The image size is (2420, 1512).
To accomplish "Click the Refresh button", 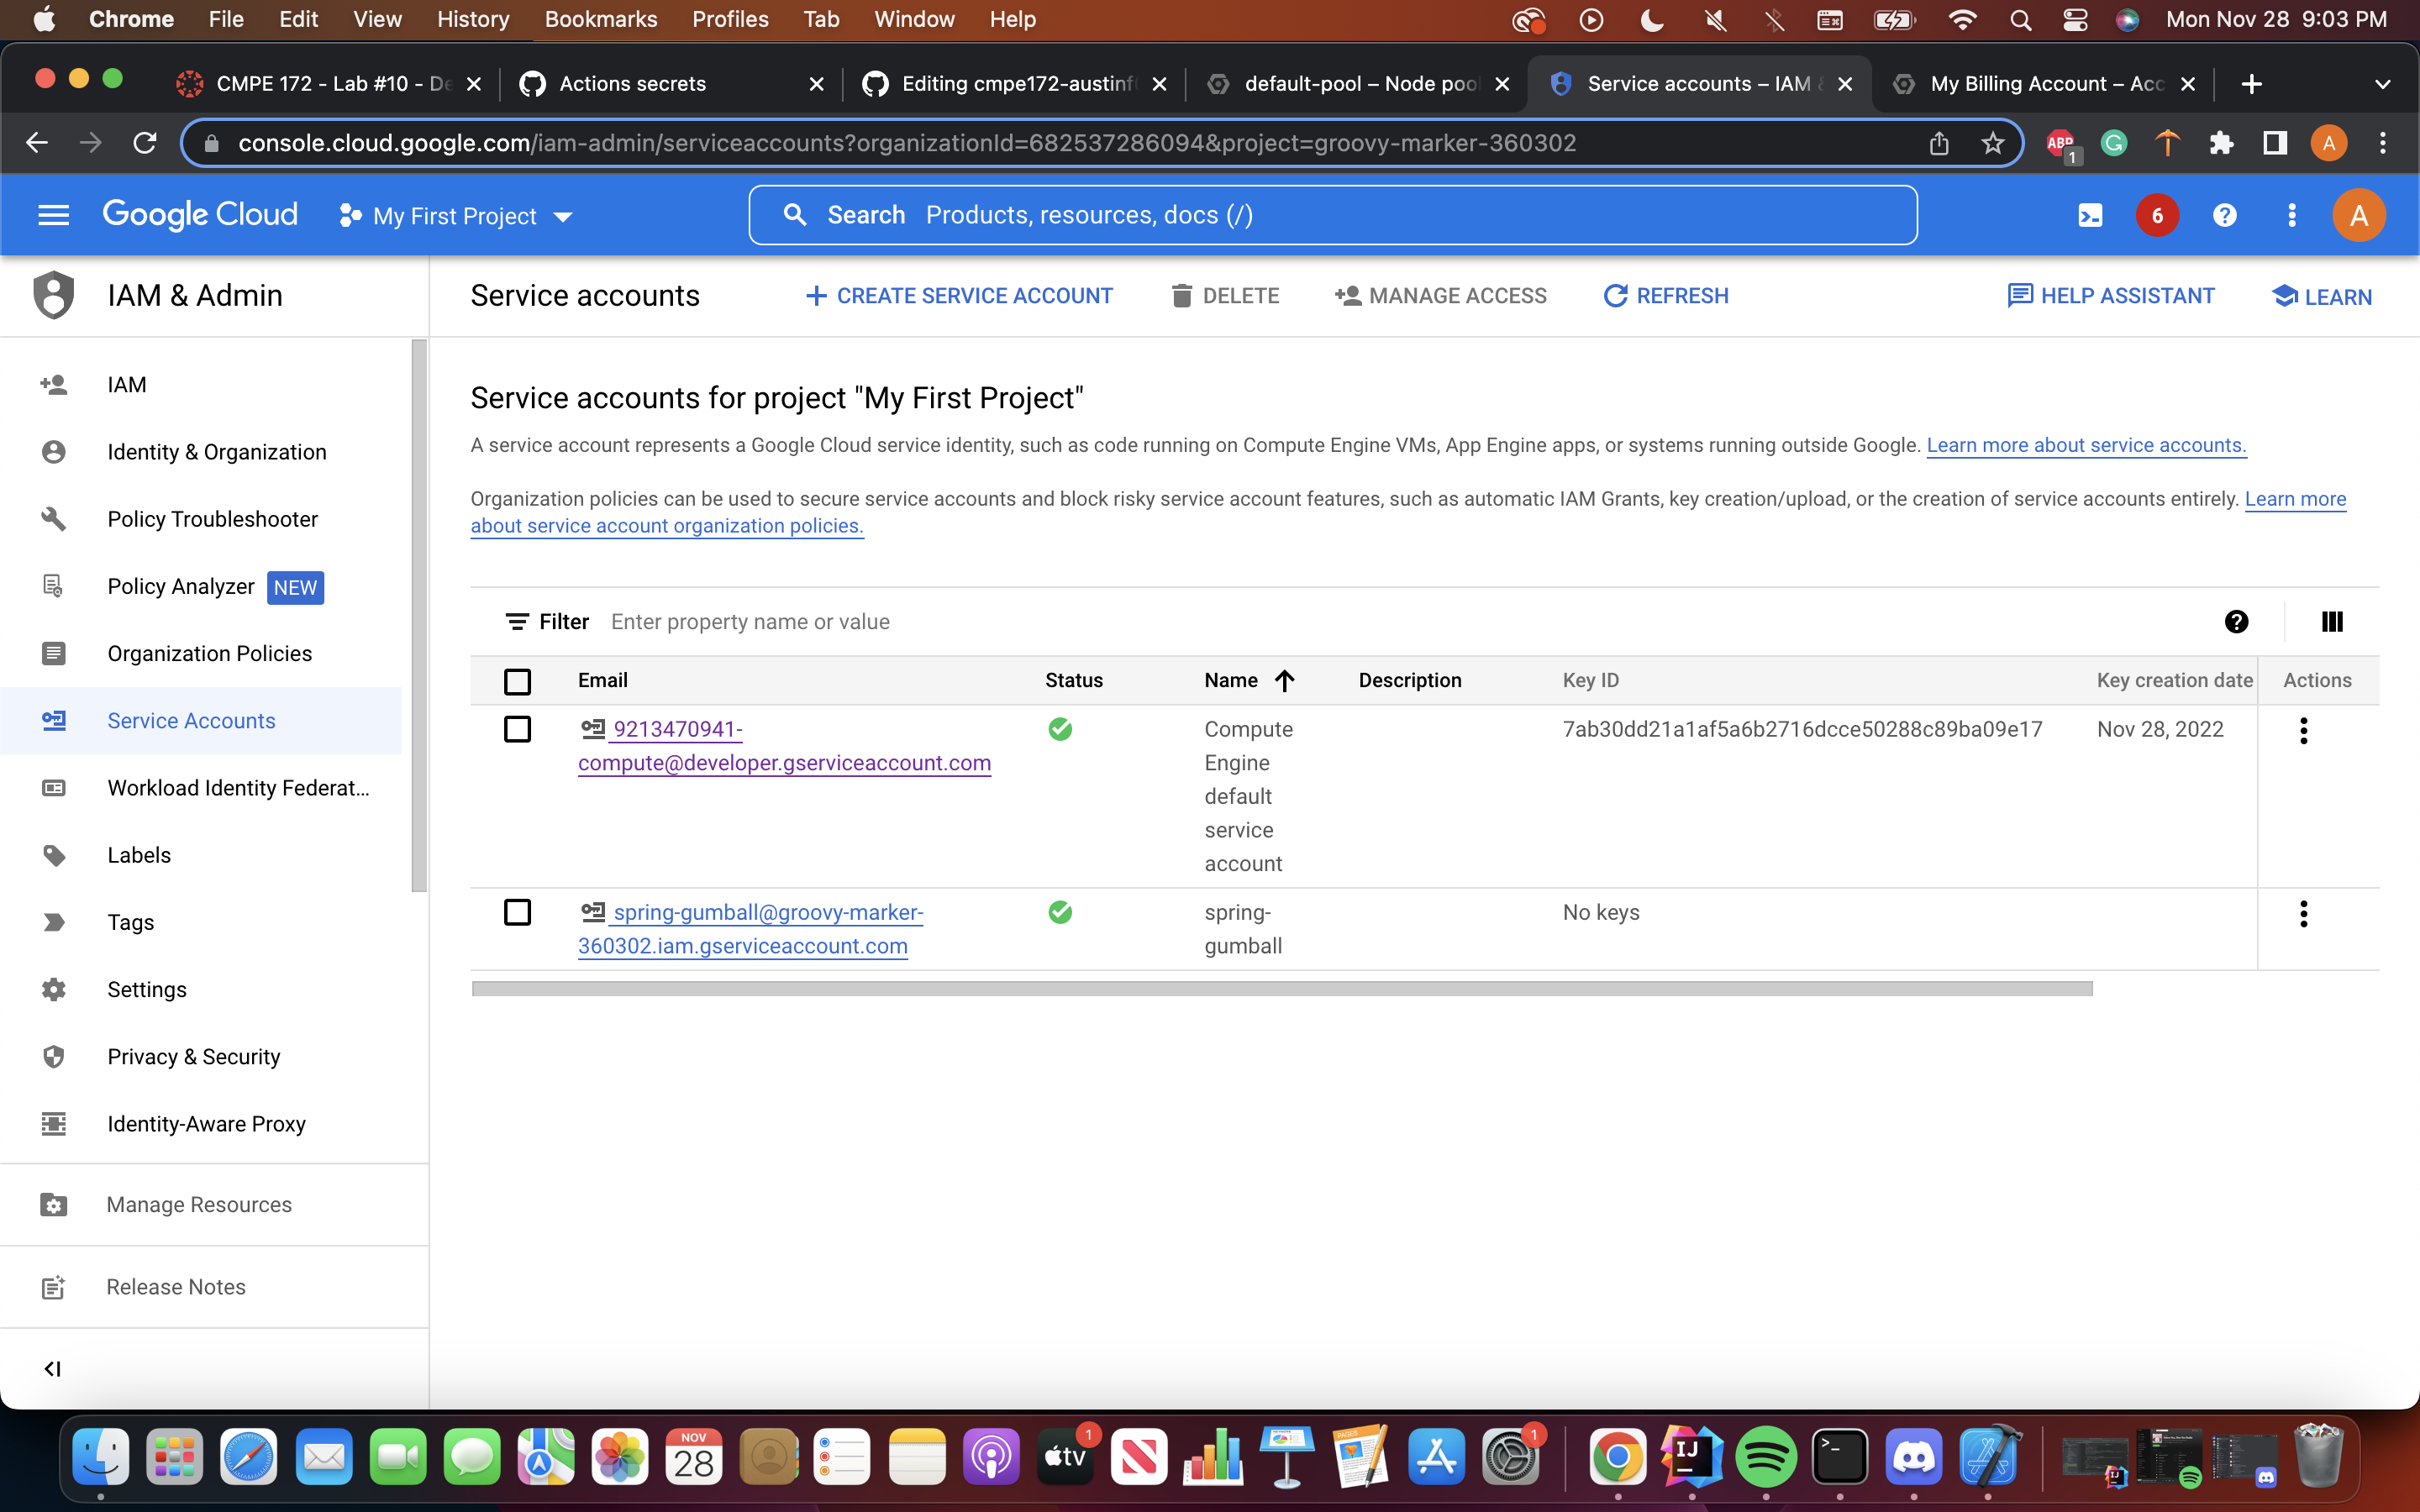I will (x=1665, y=296).
